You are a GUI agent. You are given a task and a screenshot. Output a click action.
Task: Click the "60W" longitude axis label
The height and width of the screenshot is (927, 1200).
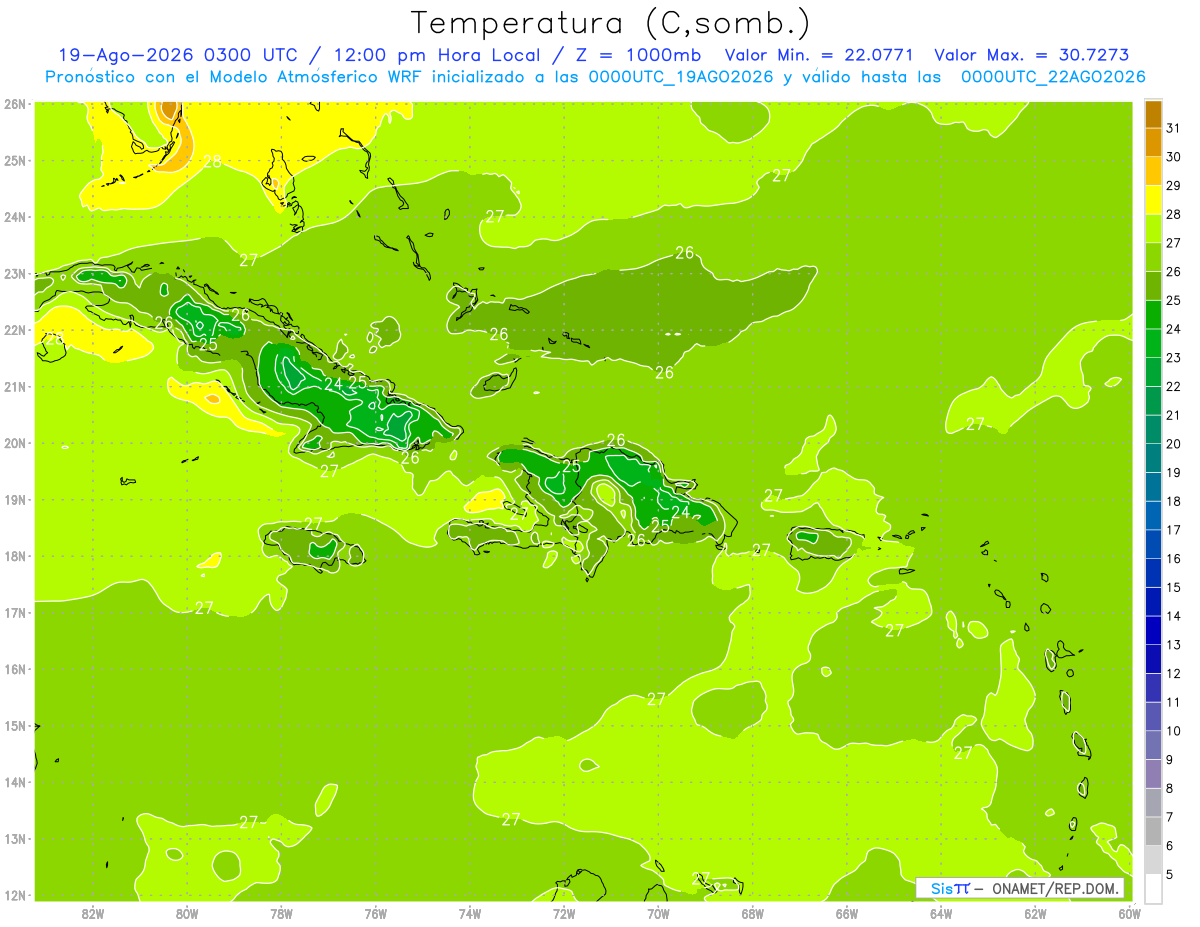[x=1129, y=912]
